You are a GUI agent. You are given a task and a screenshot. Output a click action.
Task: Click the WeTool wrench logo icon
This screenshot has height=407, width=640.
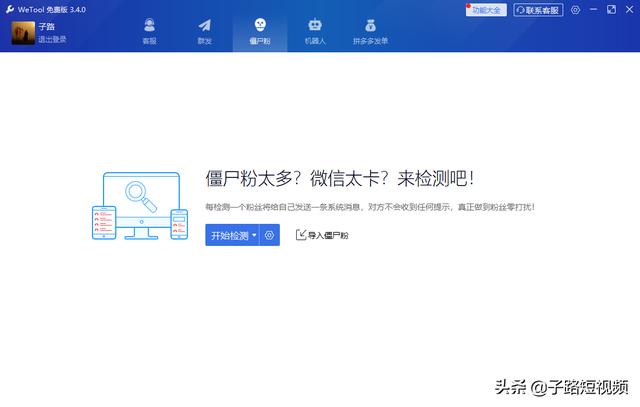[x=9, y=9]
